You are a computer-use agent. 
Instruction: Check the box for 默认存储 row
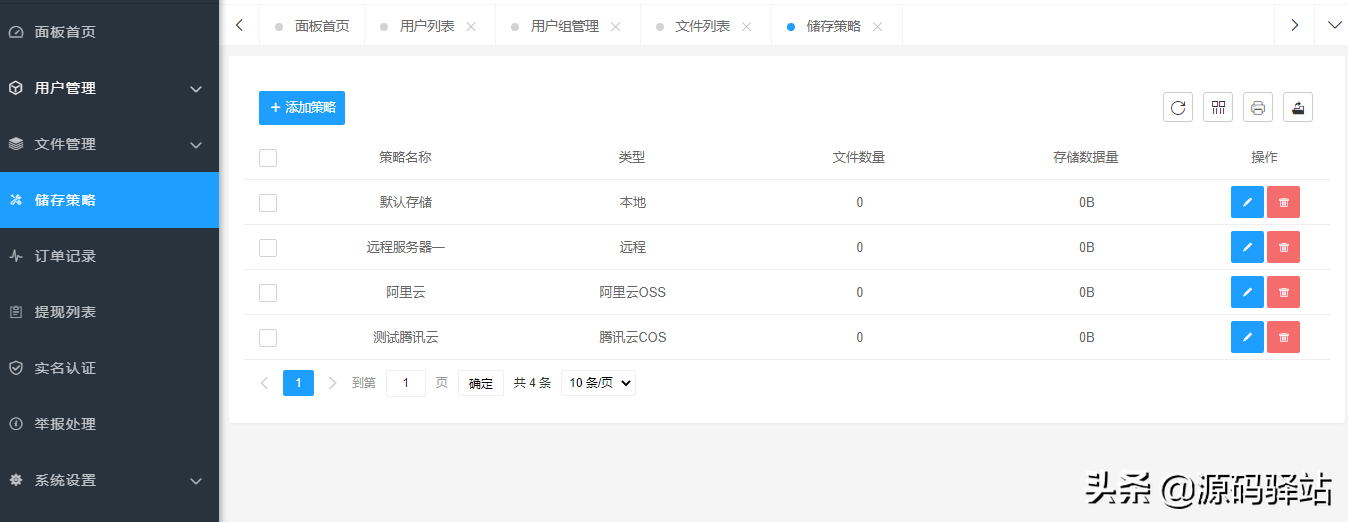[x=268, y=203]
